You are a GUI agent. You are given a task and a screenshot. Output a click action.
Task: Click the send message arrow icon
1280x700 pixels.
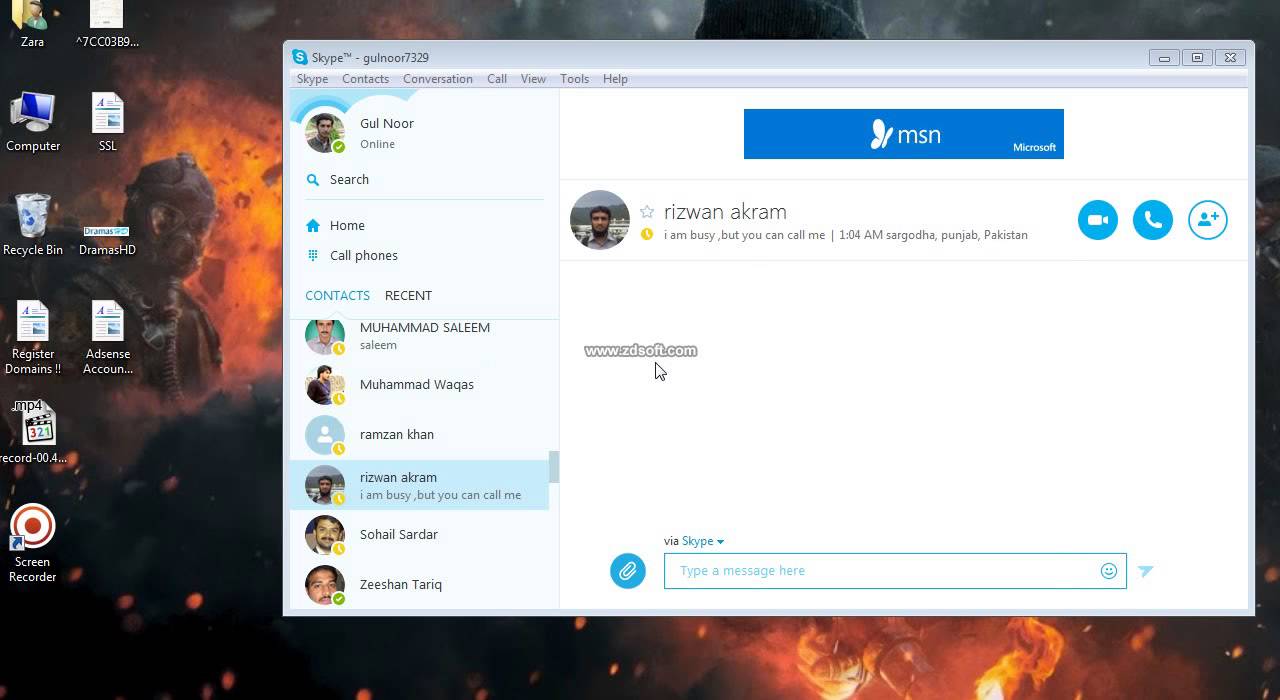pos(1146,571)
